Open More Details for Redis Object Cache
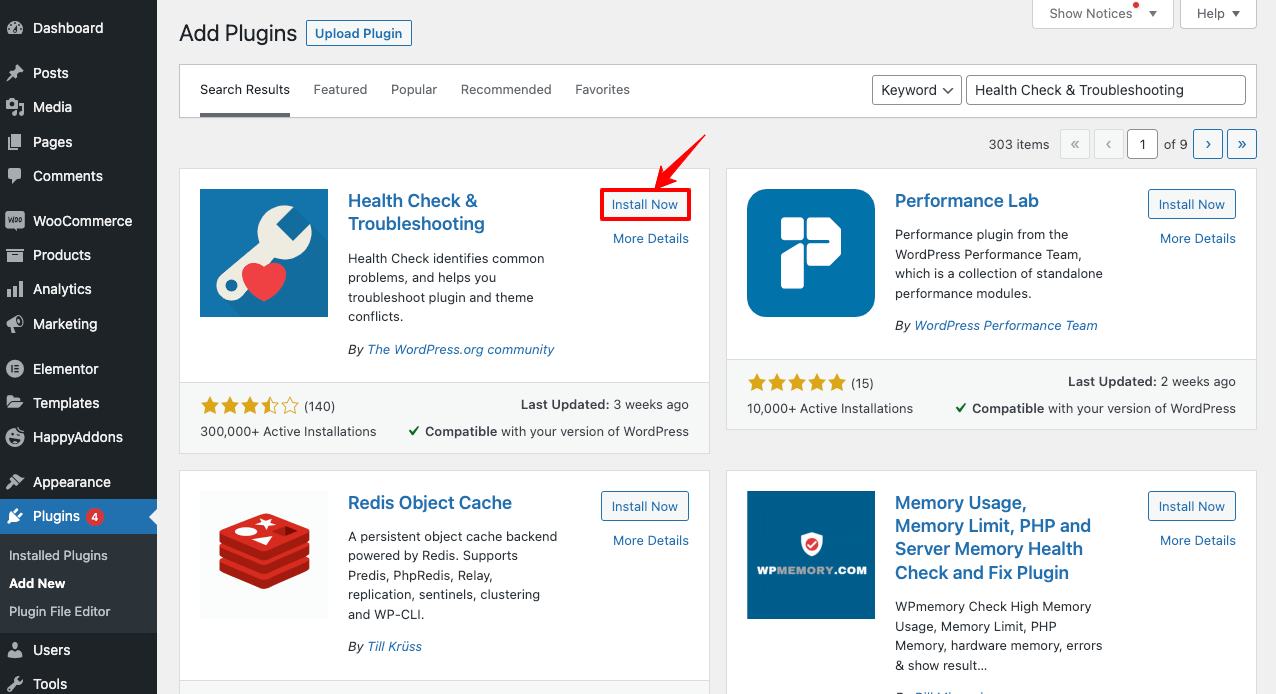 (x=651, y=540)
